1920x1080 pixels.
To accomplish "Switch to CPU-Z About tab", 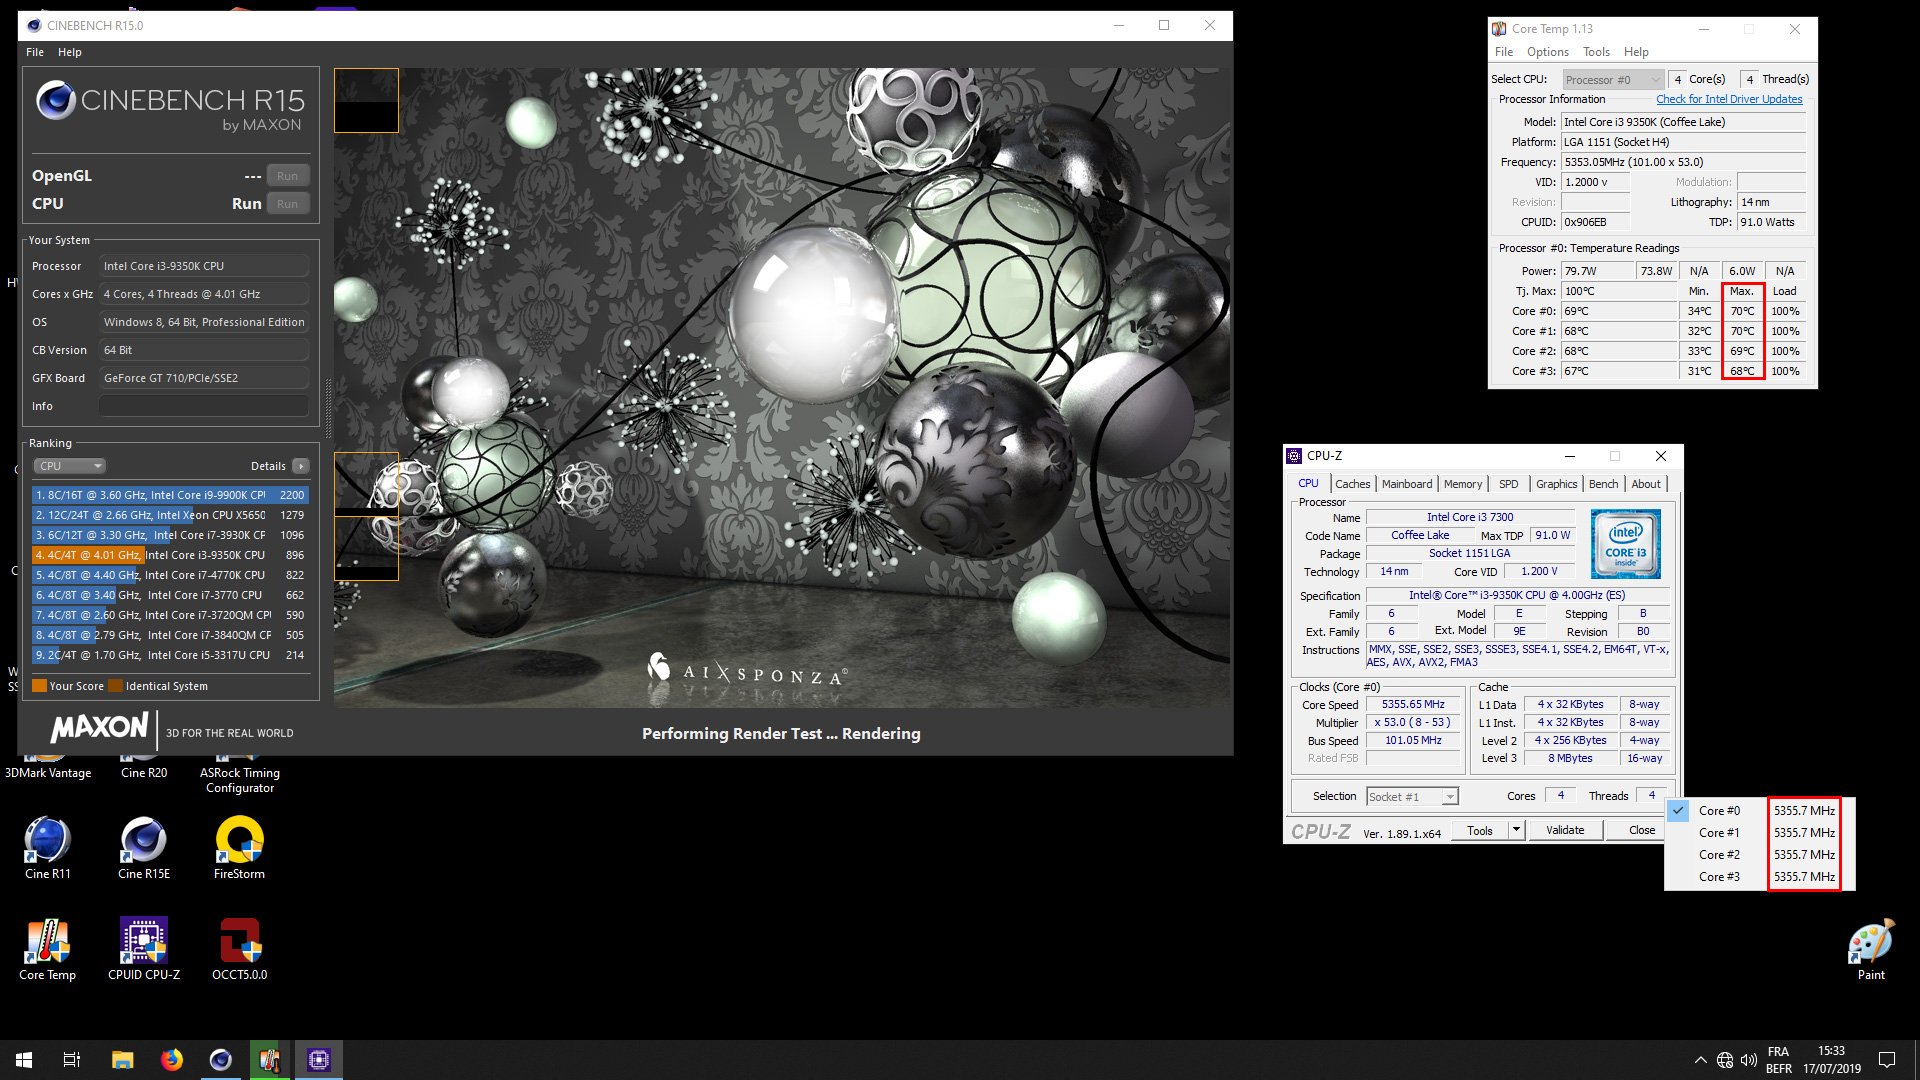I will point(1646,484).
